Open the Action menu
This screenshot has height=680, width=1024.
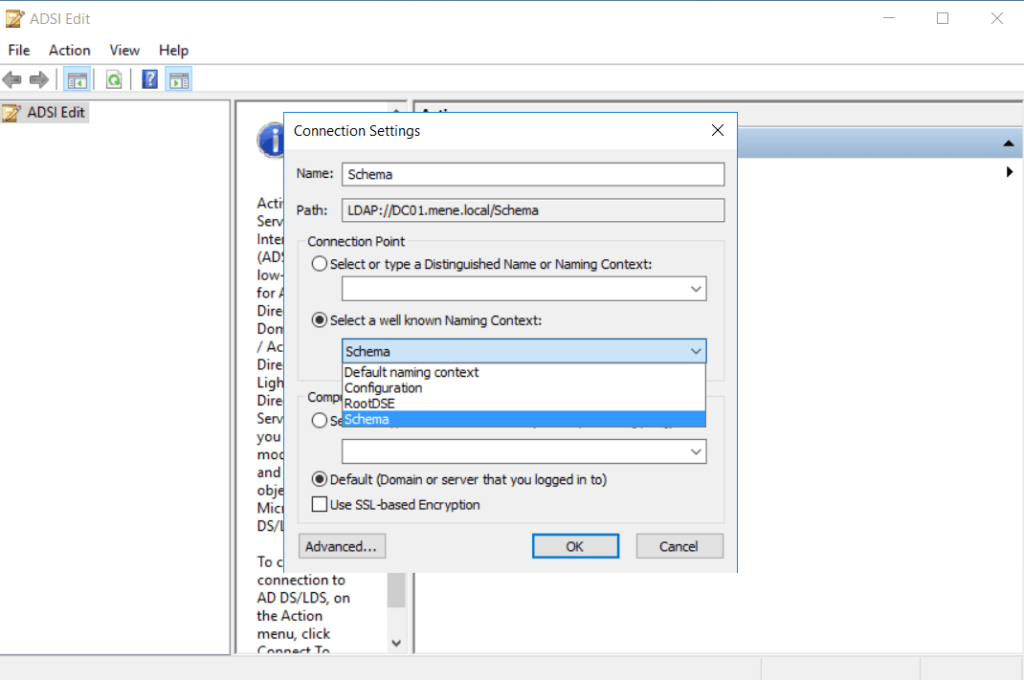69,50
